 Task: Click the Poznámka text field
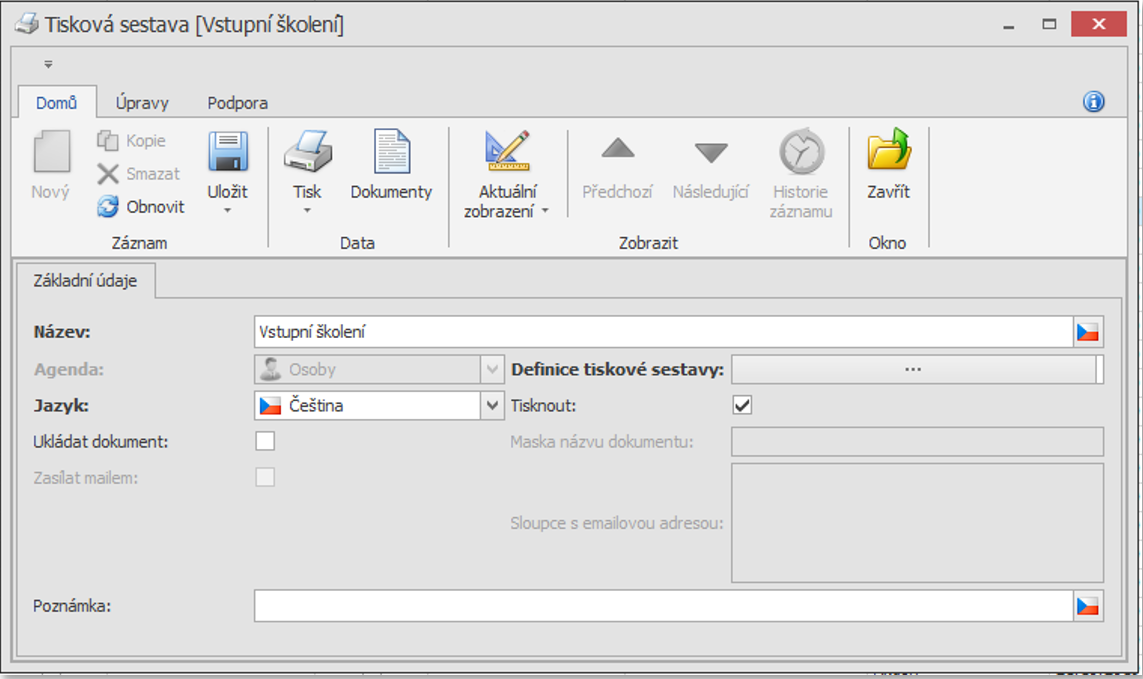(663, 606)
